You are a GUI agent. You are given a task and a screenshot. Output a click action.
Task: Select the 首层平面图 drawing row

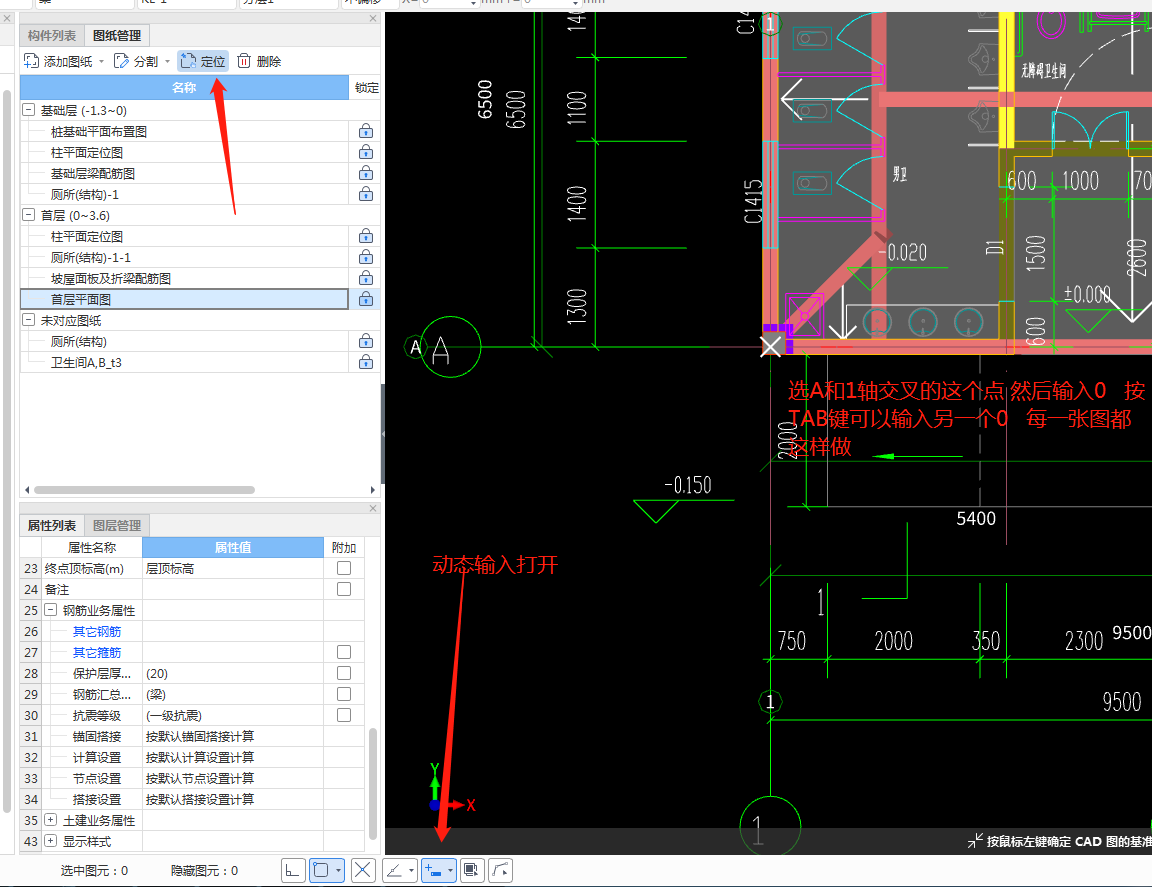184,299
